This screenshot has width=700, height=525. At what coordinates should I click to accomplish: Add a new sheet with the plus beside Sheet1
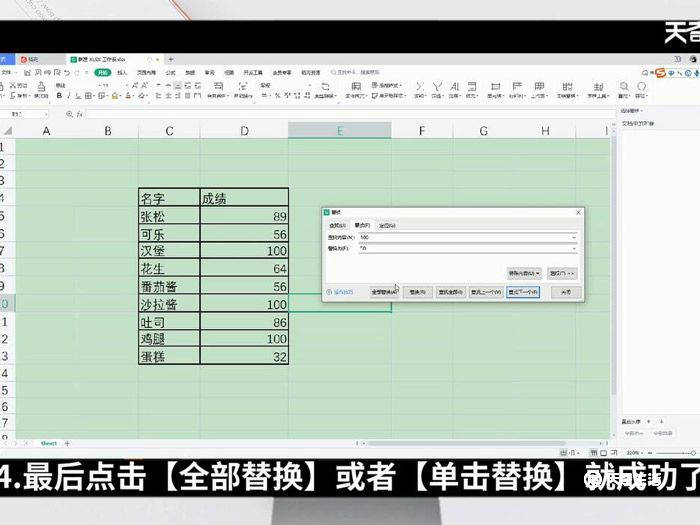67,443
